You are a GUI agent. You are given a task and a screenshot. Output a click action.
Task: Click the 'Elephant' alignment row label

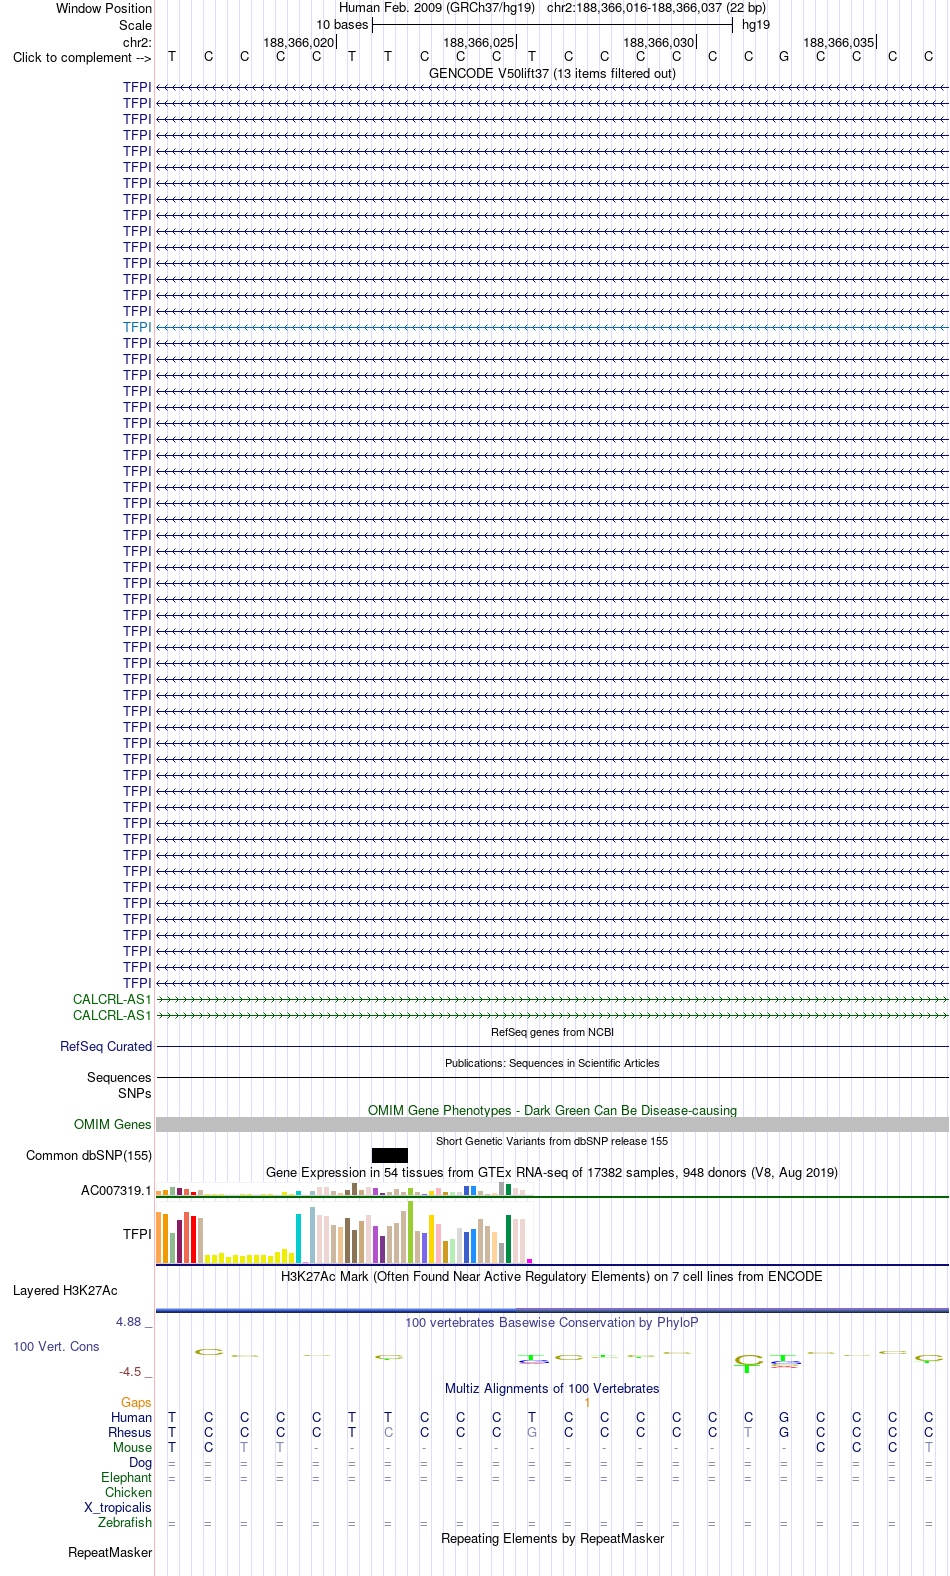(126, 1477)
